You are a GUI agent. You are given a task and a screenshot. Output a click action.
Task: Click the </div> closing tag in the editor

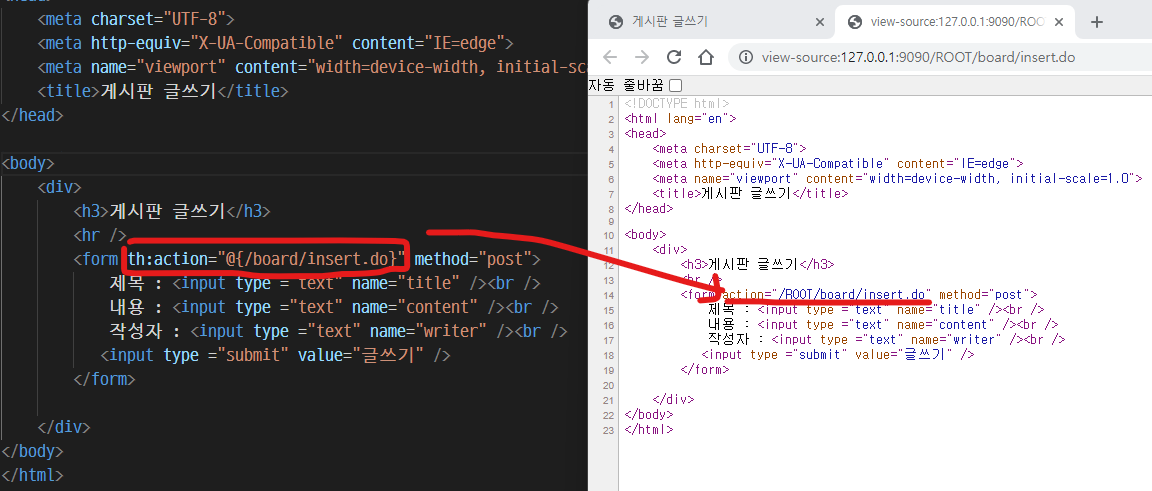(x=64, y=427)
